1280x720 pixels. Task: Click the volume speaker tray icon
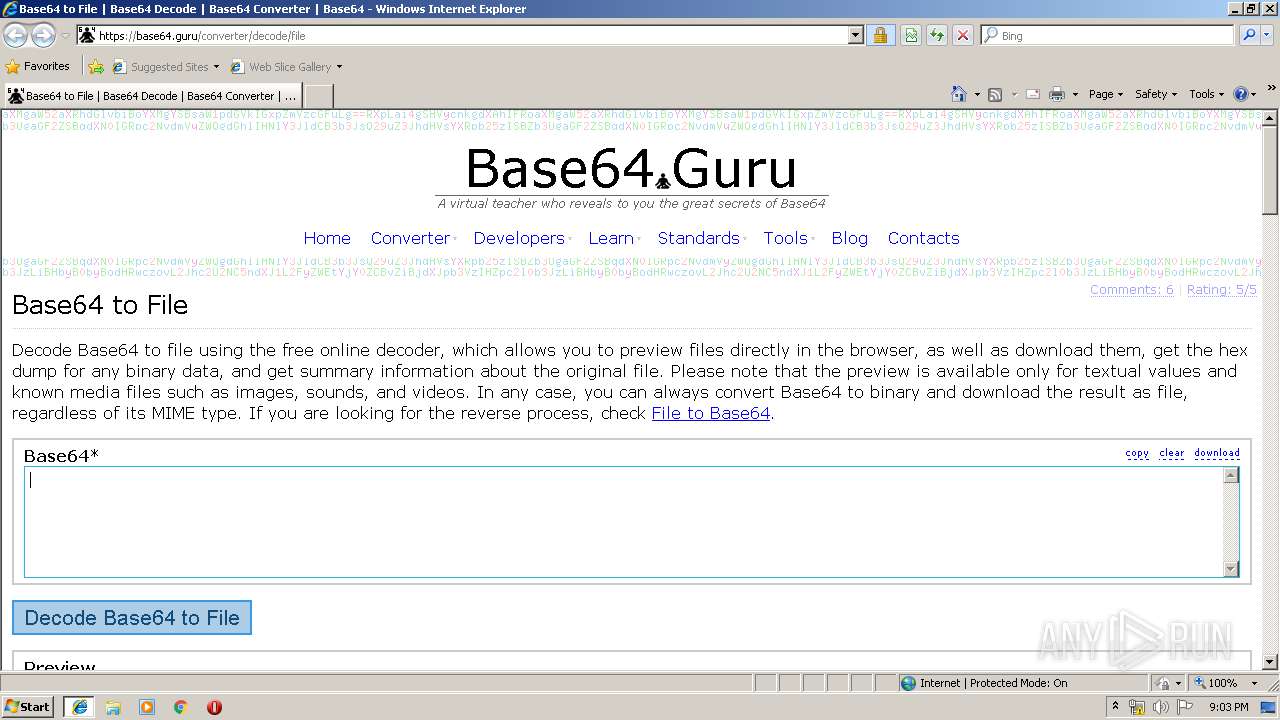click(1160, 707)
